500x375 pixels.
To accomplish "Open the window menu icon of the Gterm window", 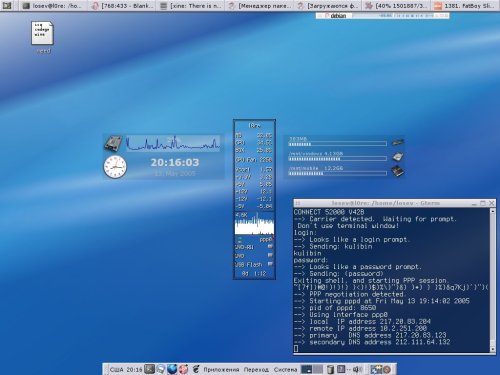I will click(298, 203).
